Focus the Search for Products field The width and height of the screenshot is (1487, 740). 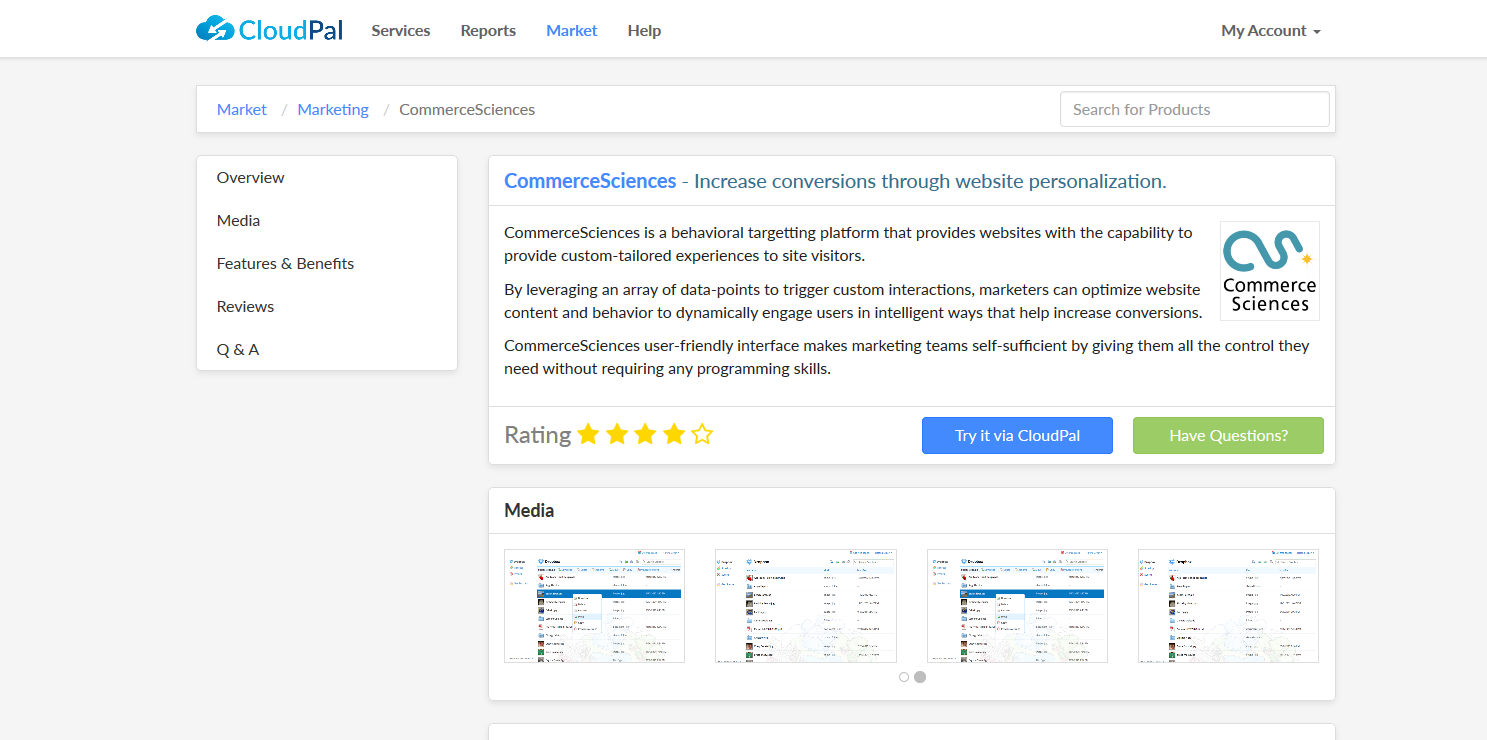pyautogui.click(x=1195, y=109)
